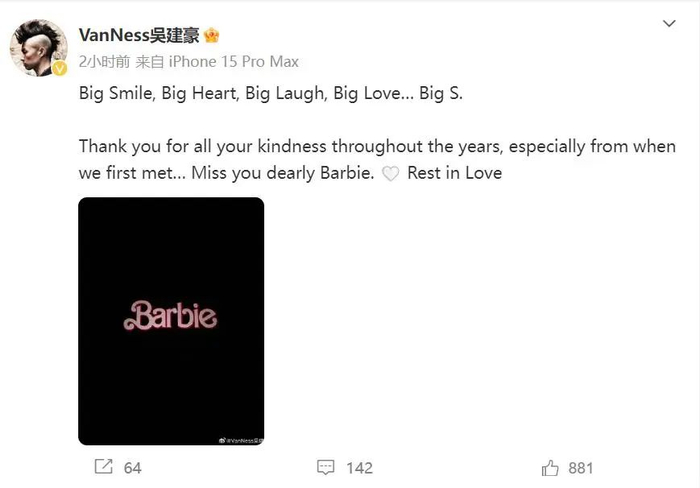Click the repost share icon
Viewport: 700px width, 488px height.
point(102,467)
